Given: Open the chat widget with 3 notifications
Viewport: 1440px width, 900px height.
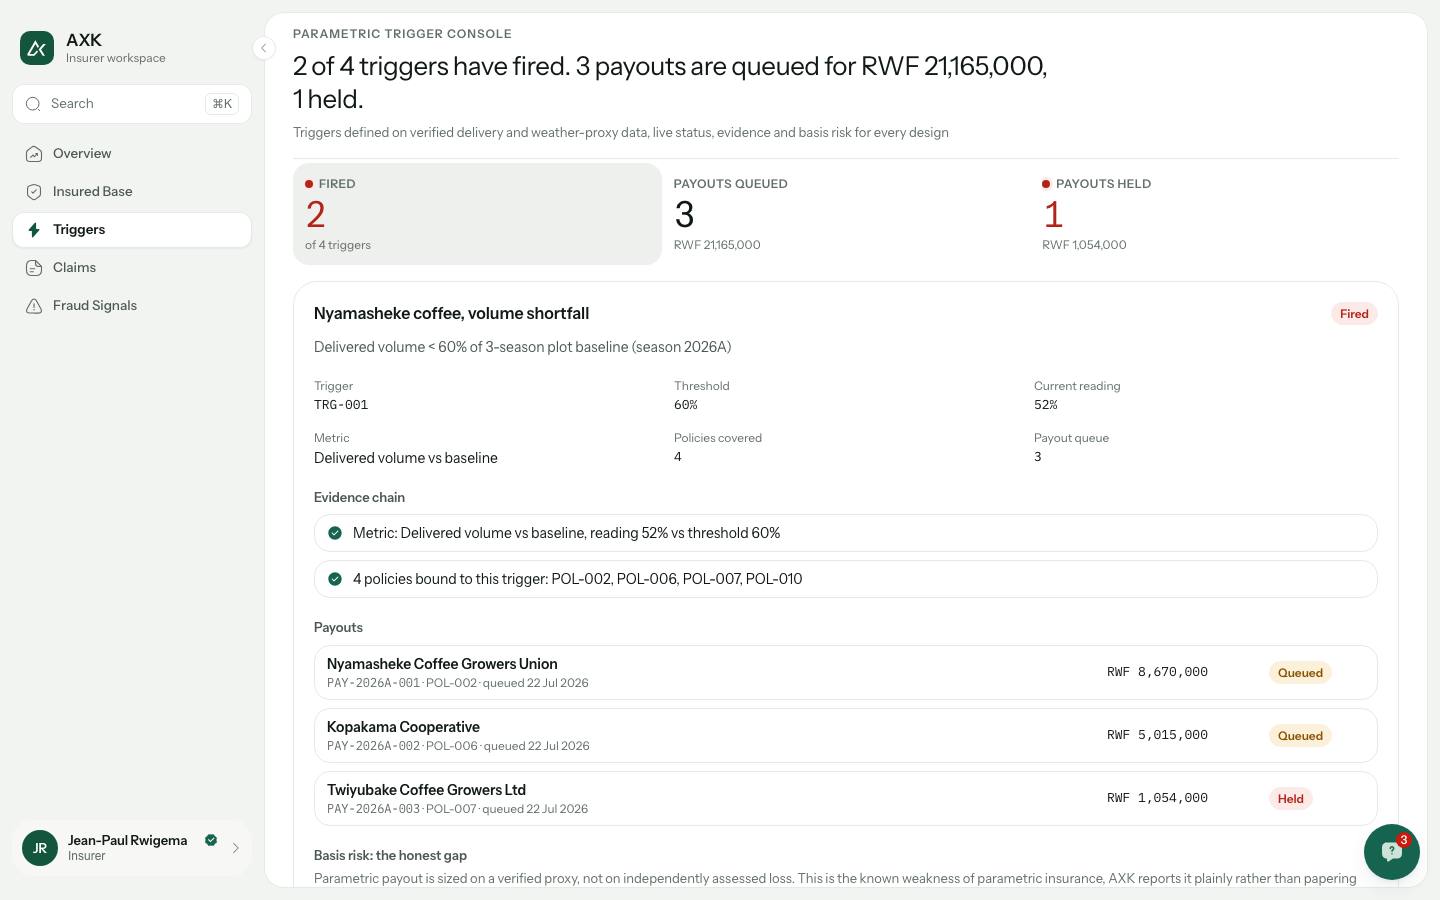Looking at the screenshot, I should click(x=1391, y=852).
